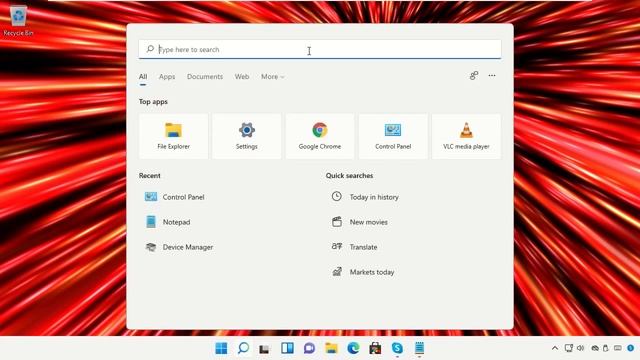Click the touch keyboard tray icon
The width and height of the screenshot is (640, 360).
click(618, 348)
